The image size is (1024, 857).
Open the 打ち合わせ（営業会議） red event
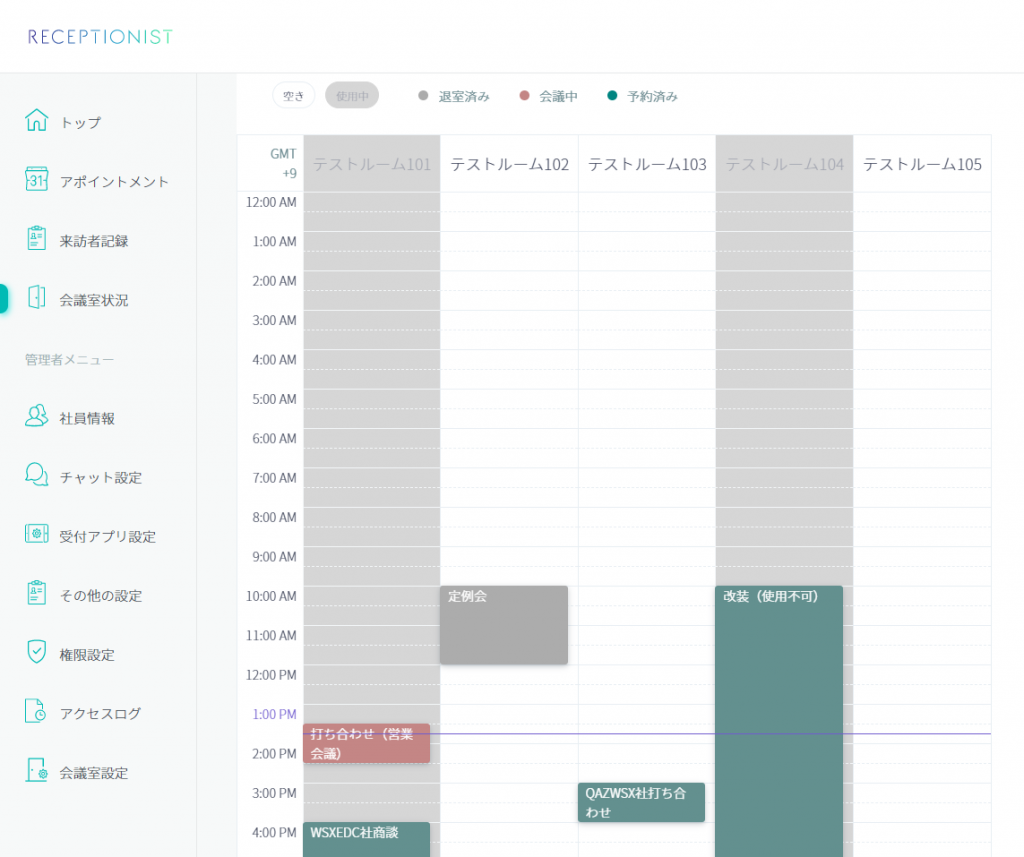click(x=366, y=743)
